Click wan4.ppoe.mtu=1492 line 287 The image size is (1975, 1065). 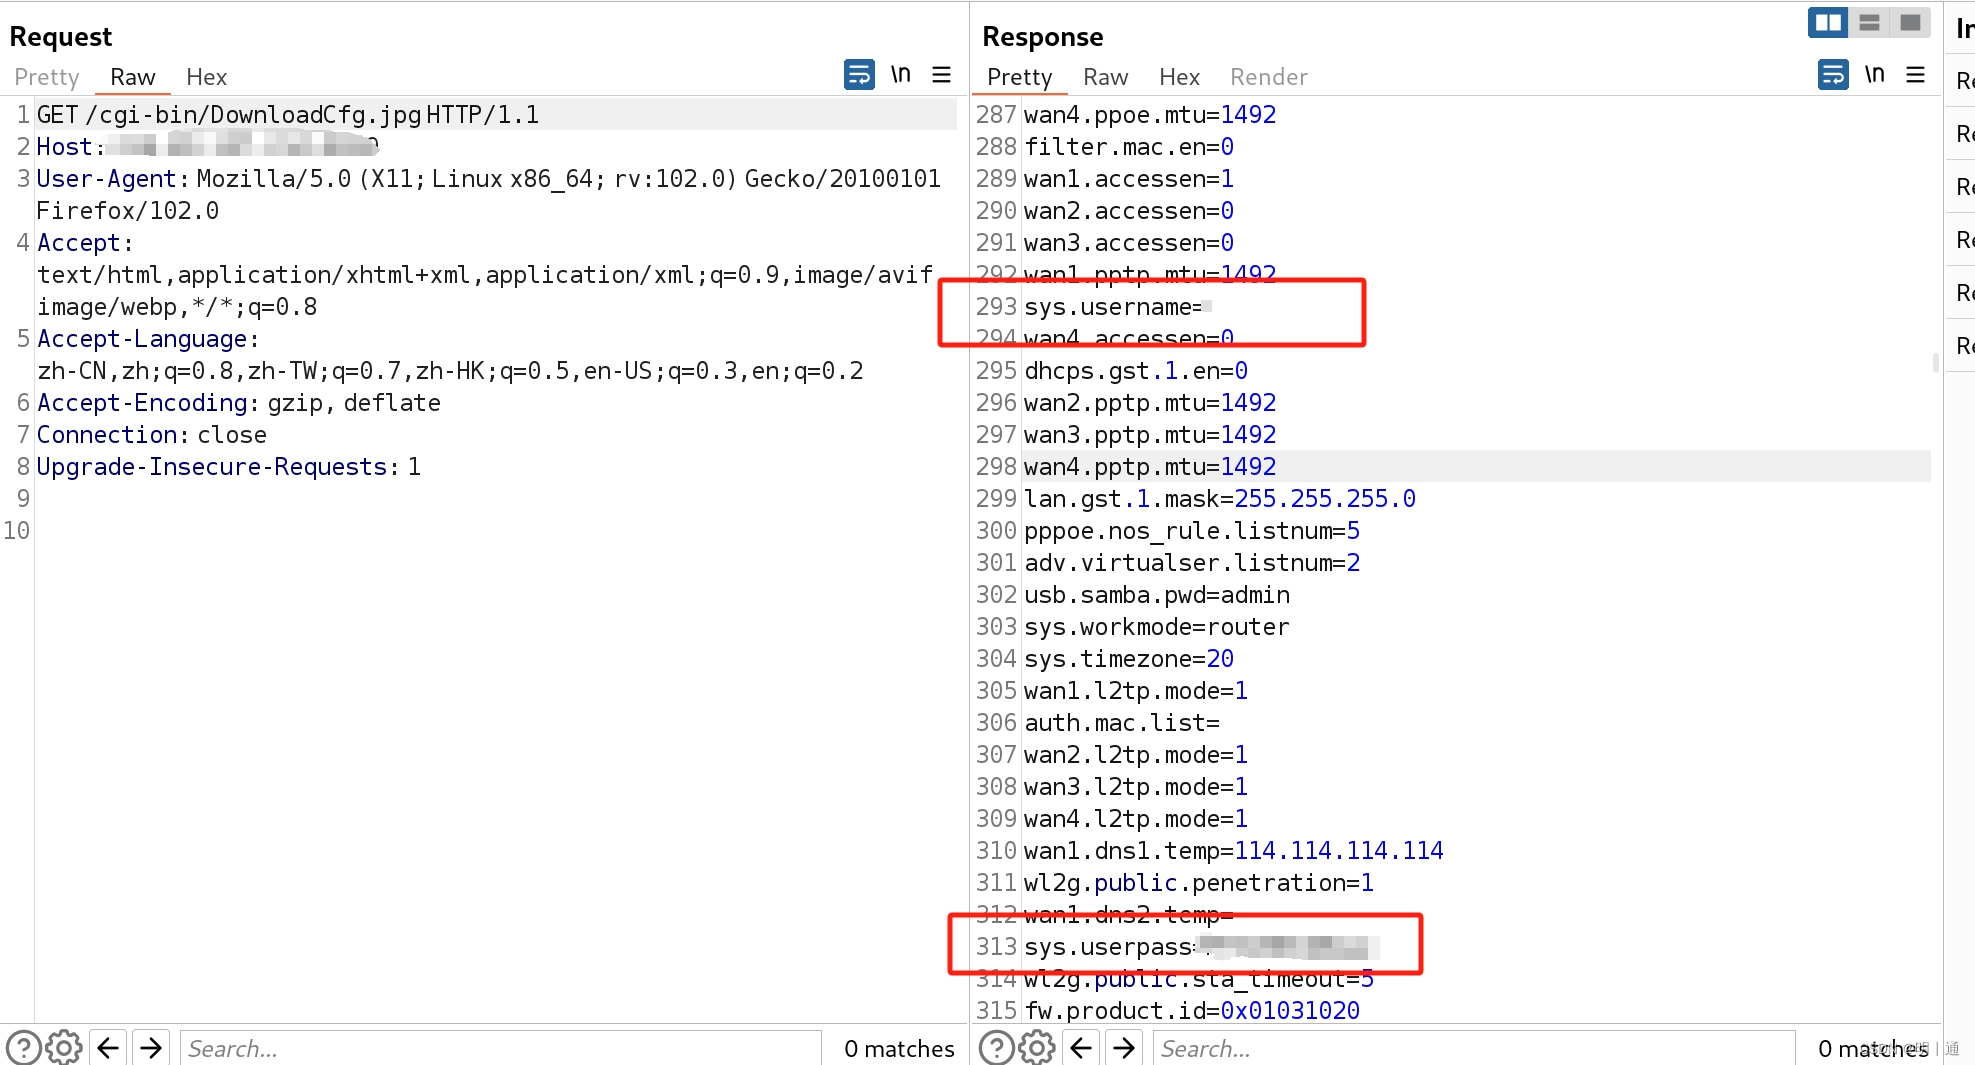coord(1150,115)
